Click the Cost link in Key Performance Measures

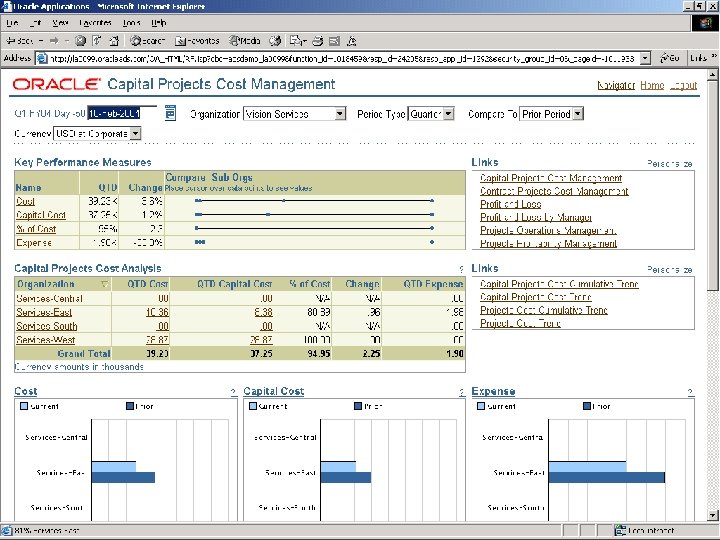click(x=25, y=202)
